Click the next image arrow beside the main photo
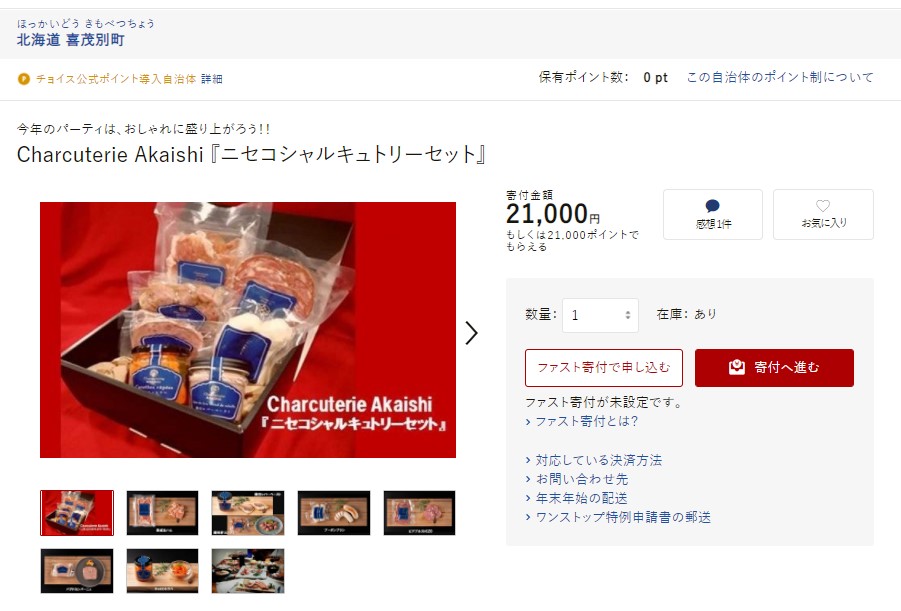 tap(471, 332)
